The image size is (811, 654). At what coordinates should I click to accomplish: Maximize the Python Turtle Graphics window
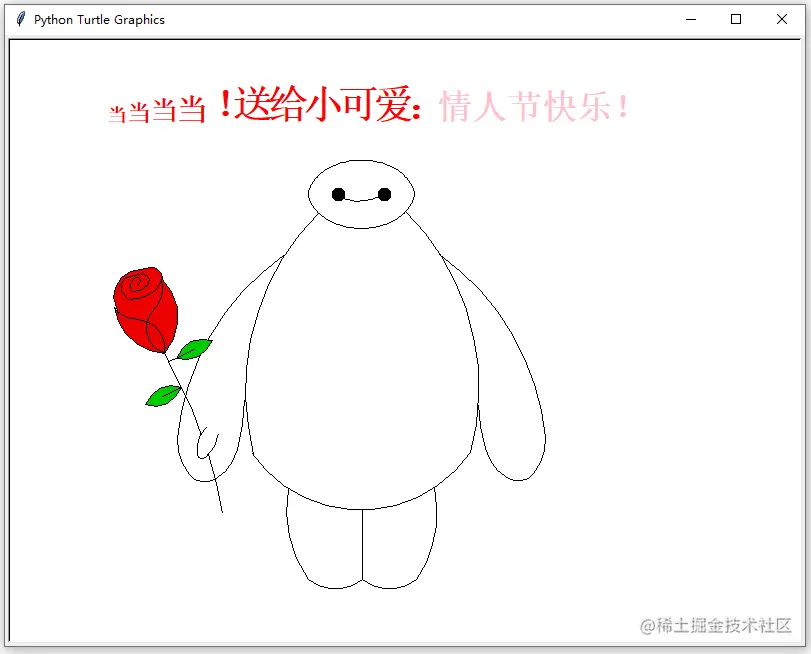[736, 19]
